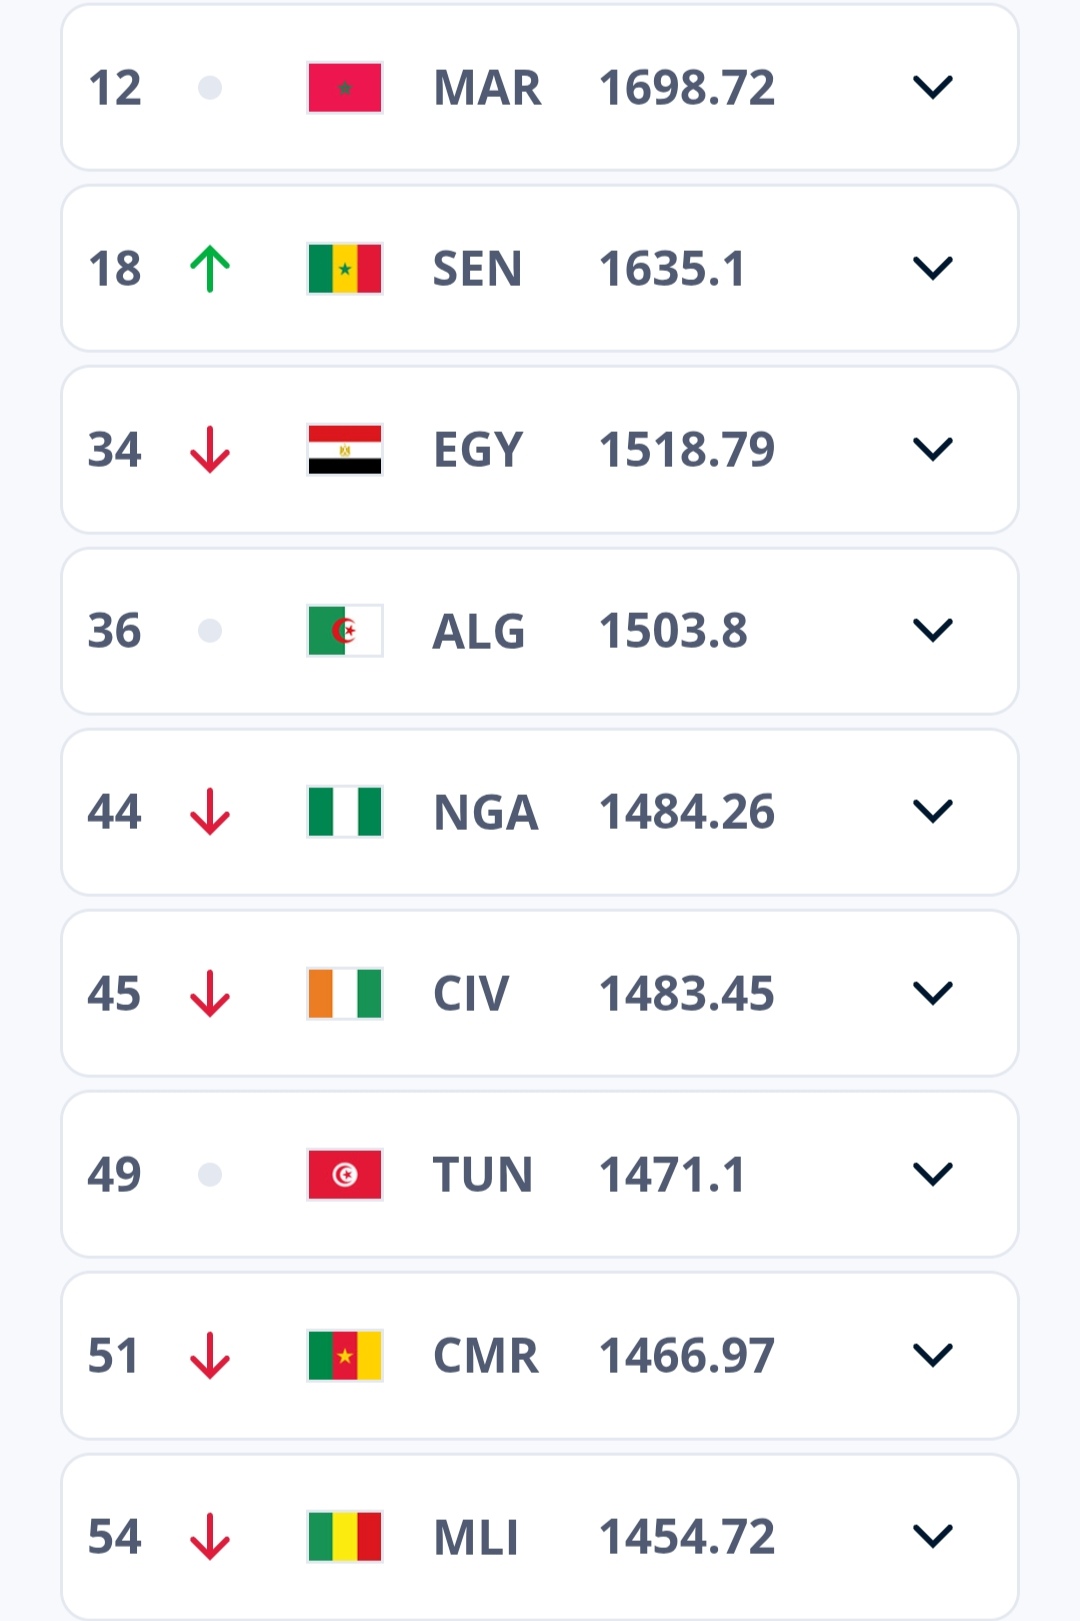Viewport: 1080px width, 1621px height.
Task: Click green up arrow beside SEN
Action: click(x=210, y=269)
